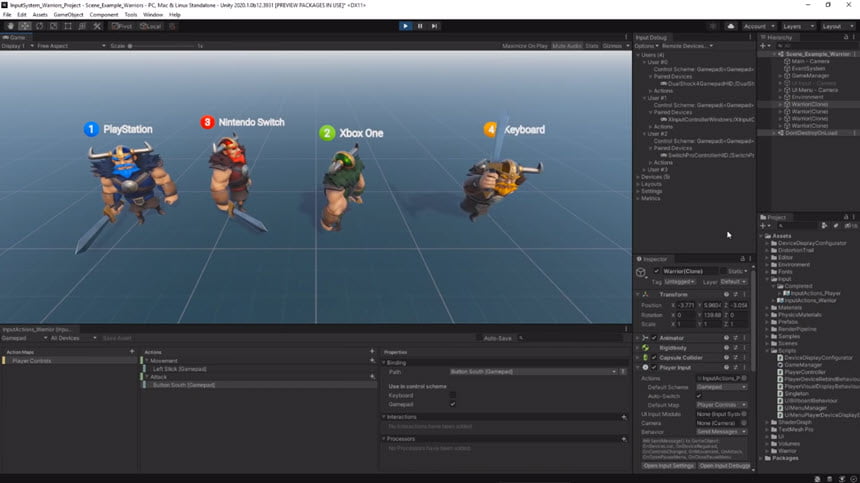Image resolution: width=860 pixels, height=483 pixels.
Task: Open custom editor tools wrench icon
Action: coord(97,26)
